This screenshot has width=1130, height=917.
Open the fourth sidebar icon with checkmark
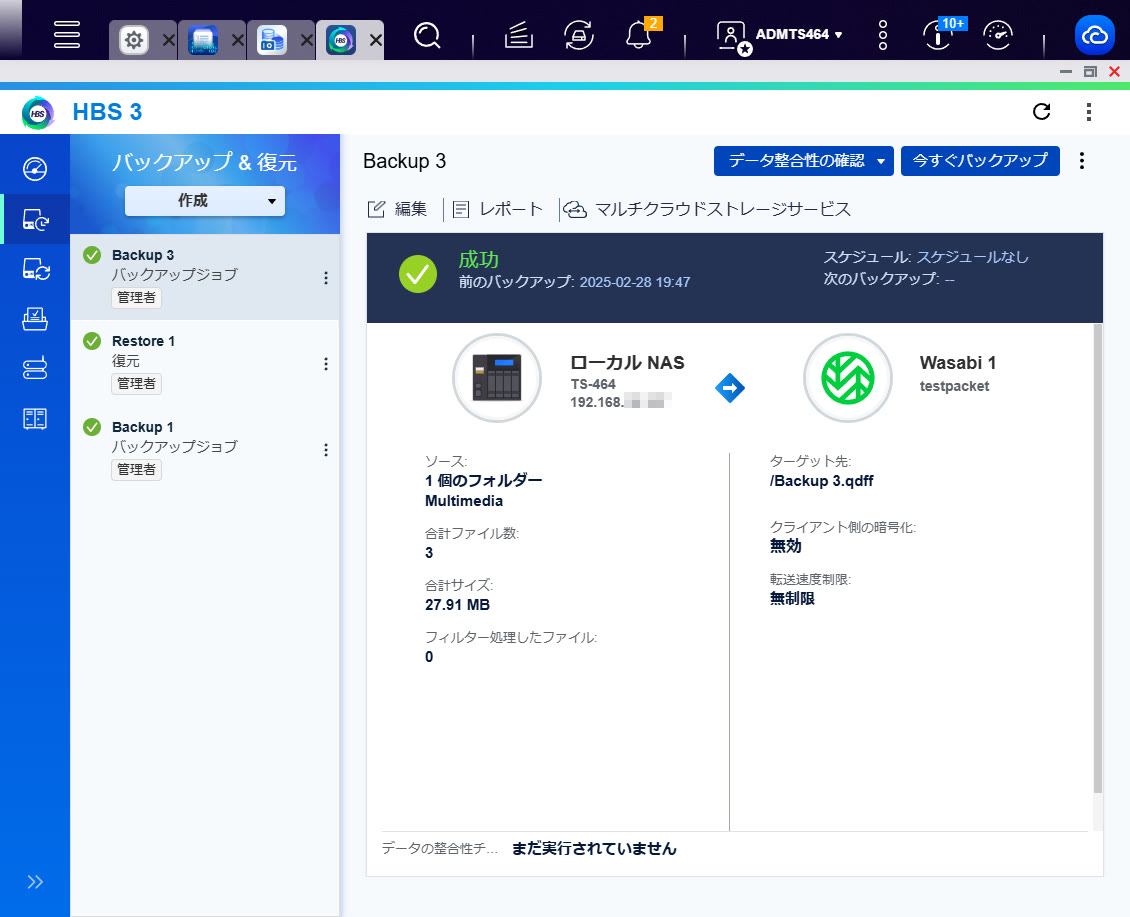[x=35, y=319]
